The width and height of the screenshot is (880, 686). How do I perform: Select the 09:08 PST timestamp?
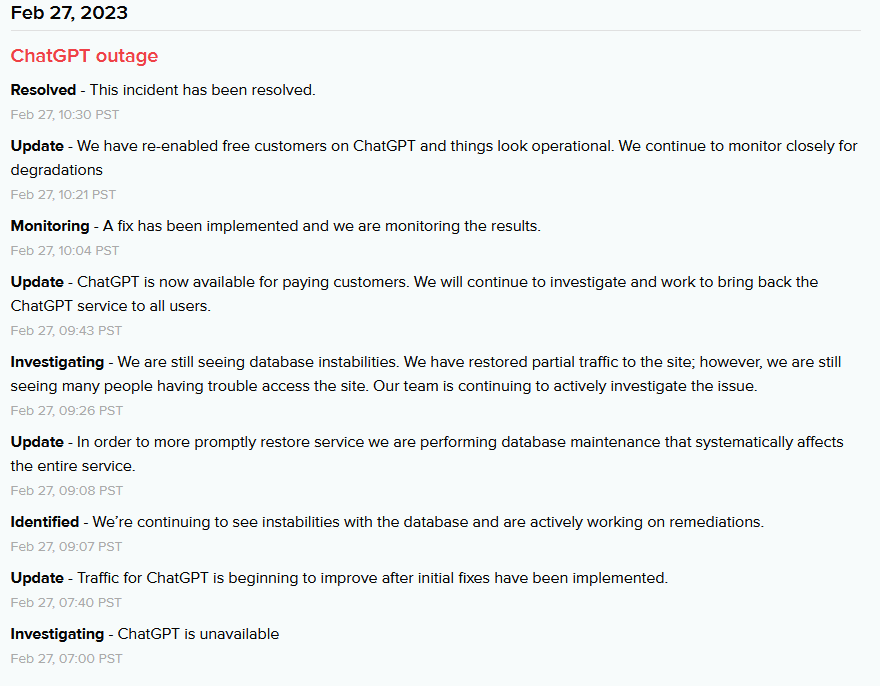[x=66, y=490]
